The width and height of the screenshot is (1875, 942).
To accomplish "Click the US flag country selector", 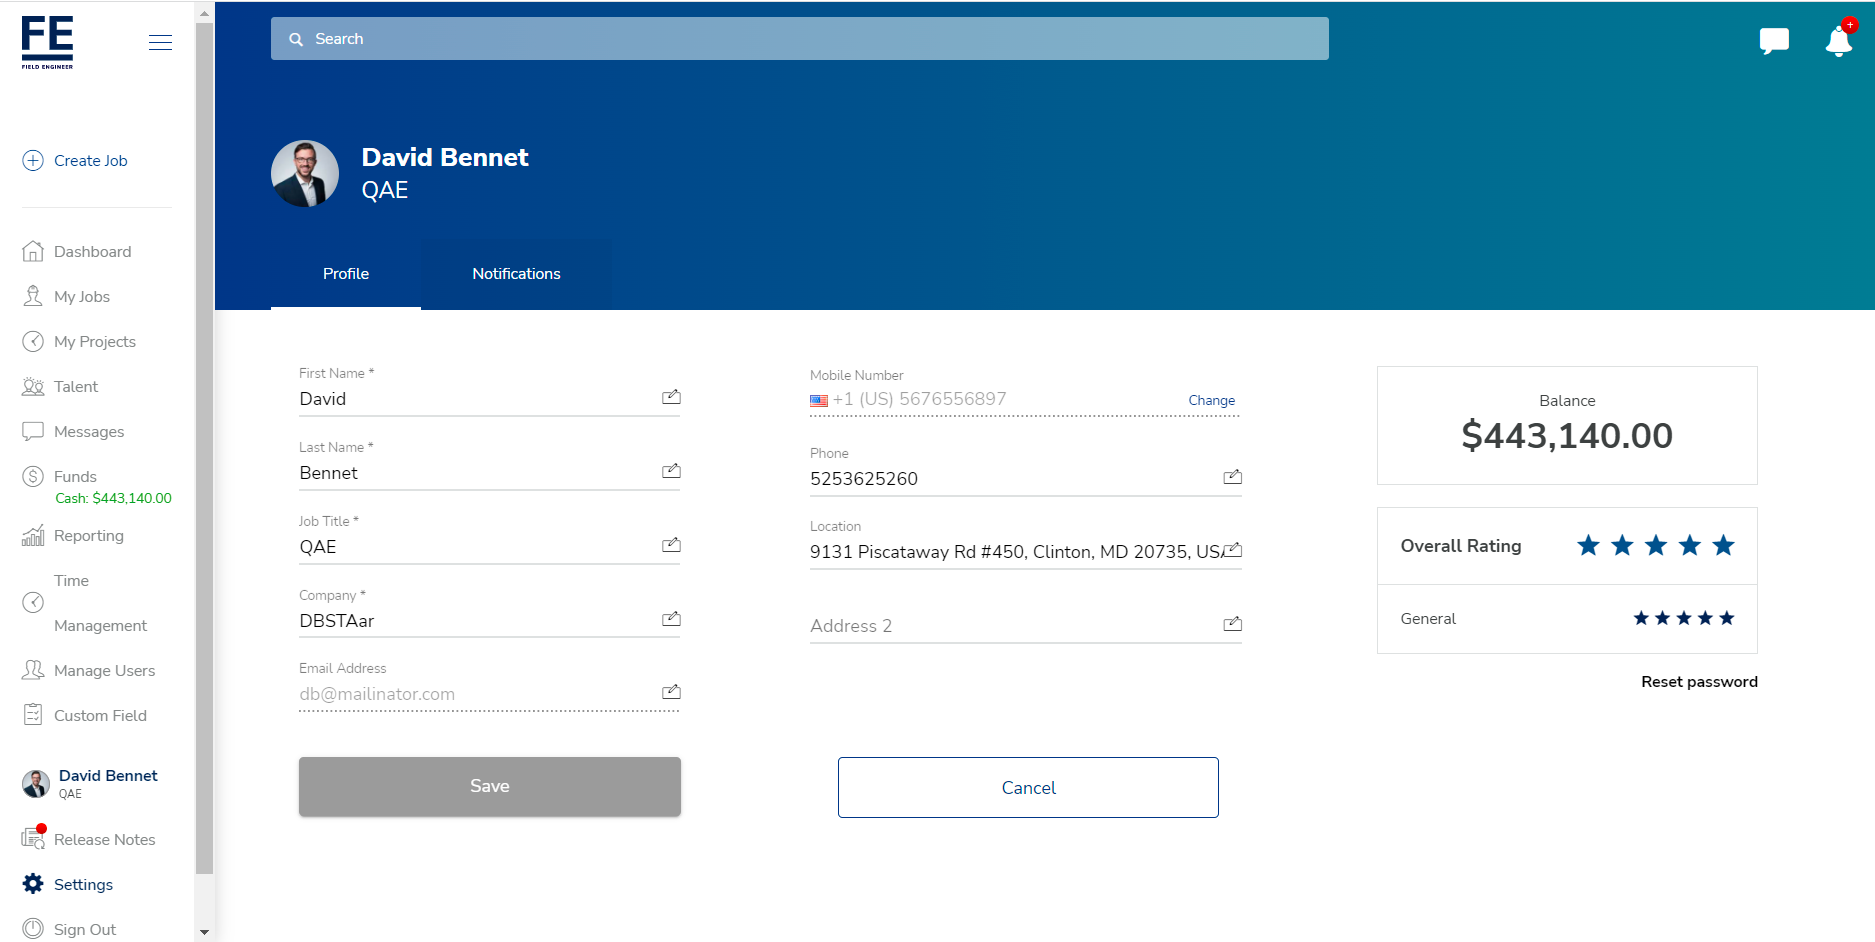I will click(x=819, y=400).
